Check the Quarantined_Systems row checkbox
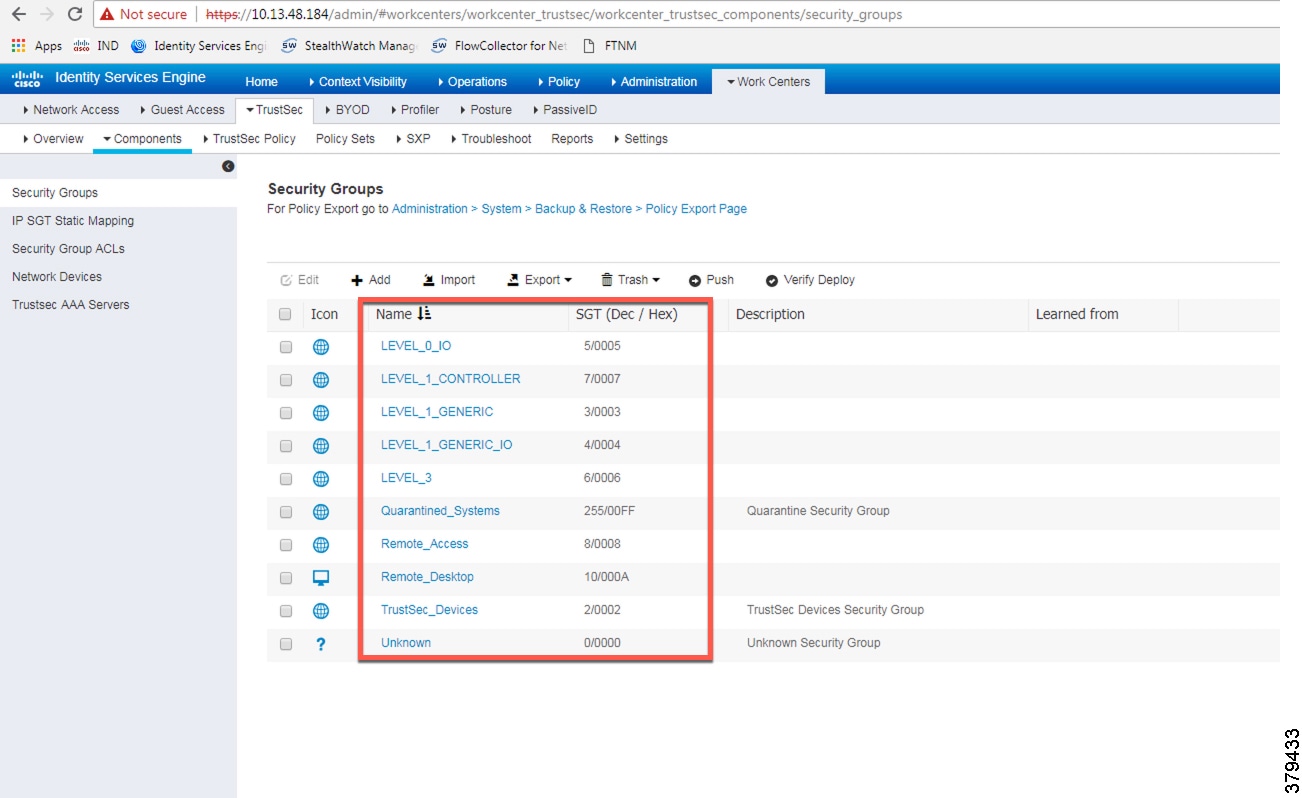The width and height of the screenshot is (1302, 798). point(286,512)
